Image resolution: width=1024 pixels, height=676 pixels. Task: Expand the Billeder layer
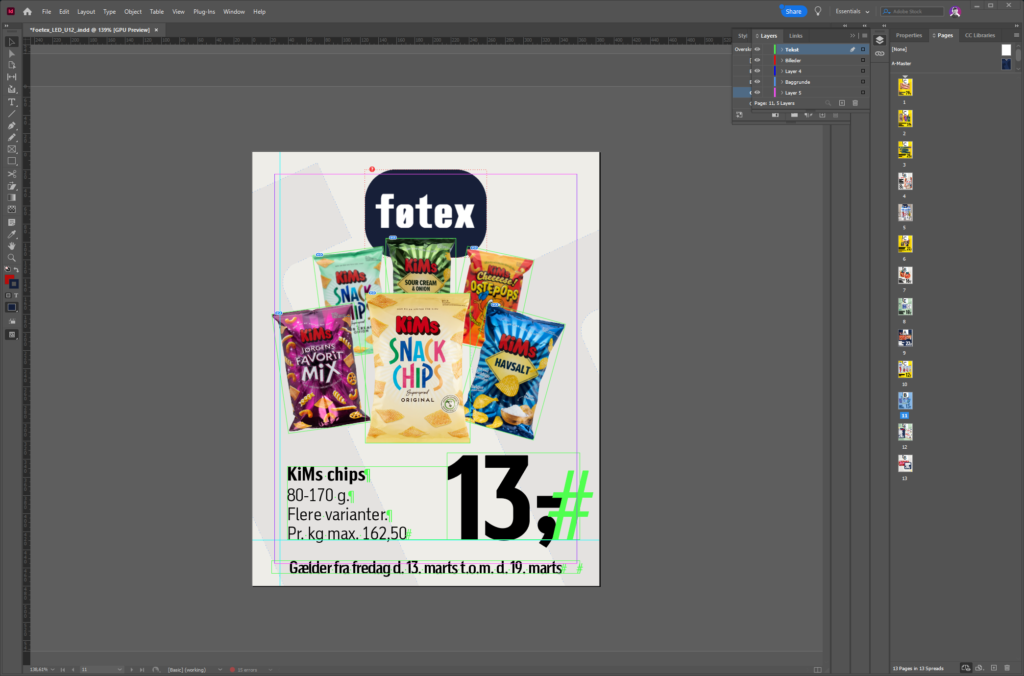pyautogui.click(x=782, y=60)
